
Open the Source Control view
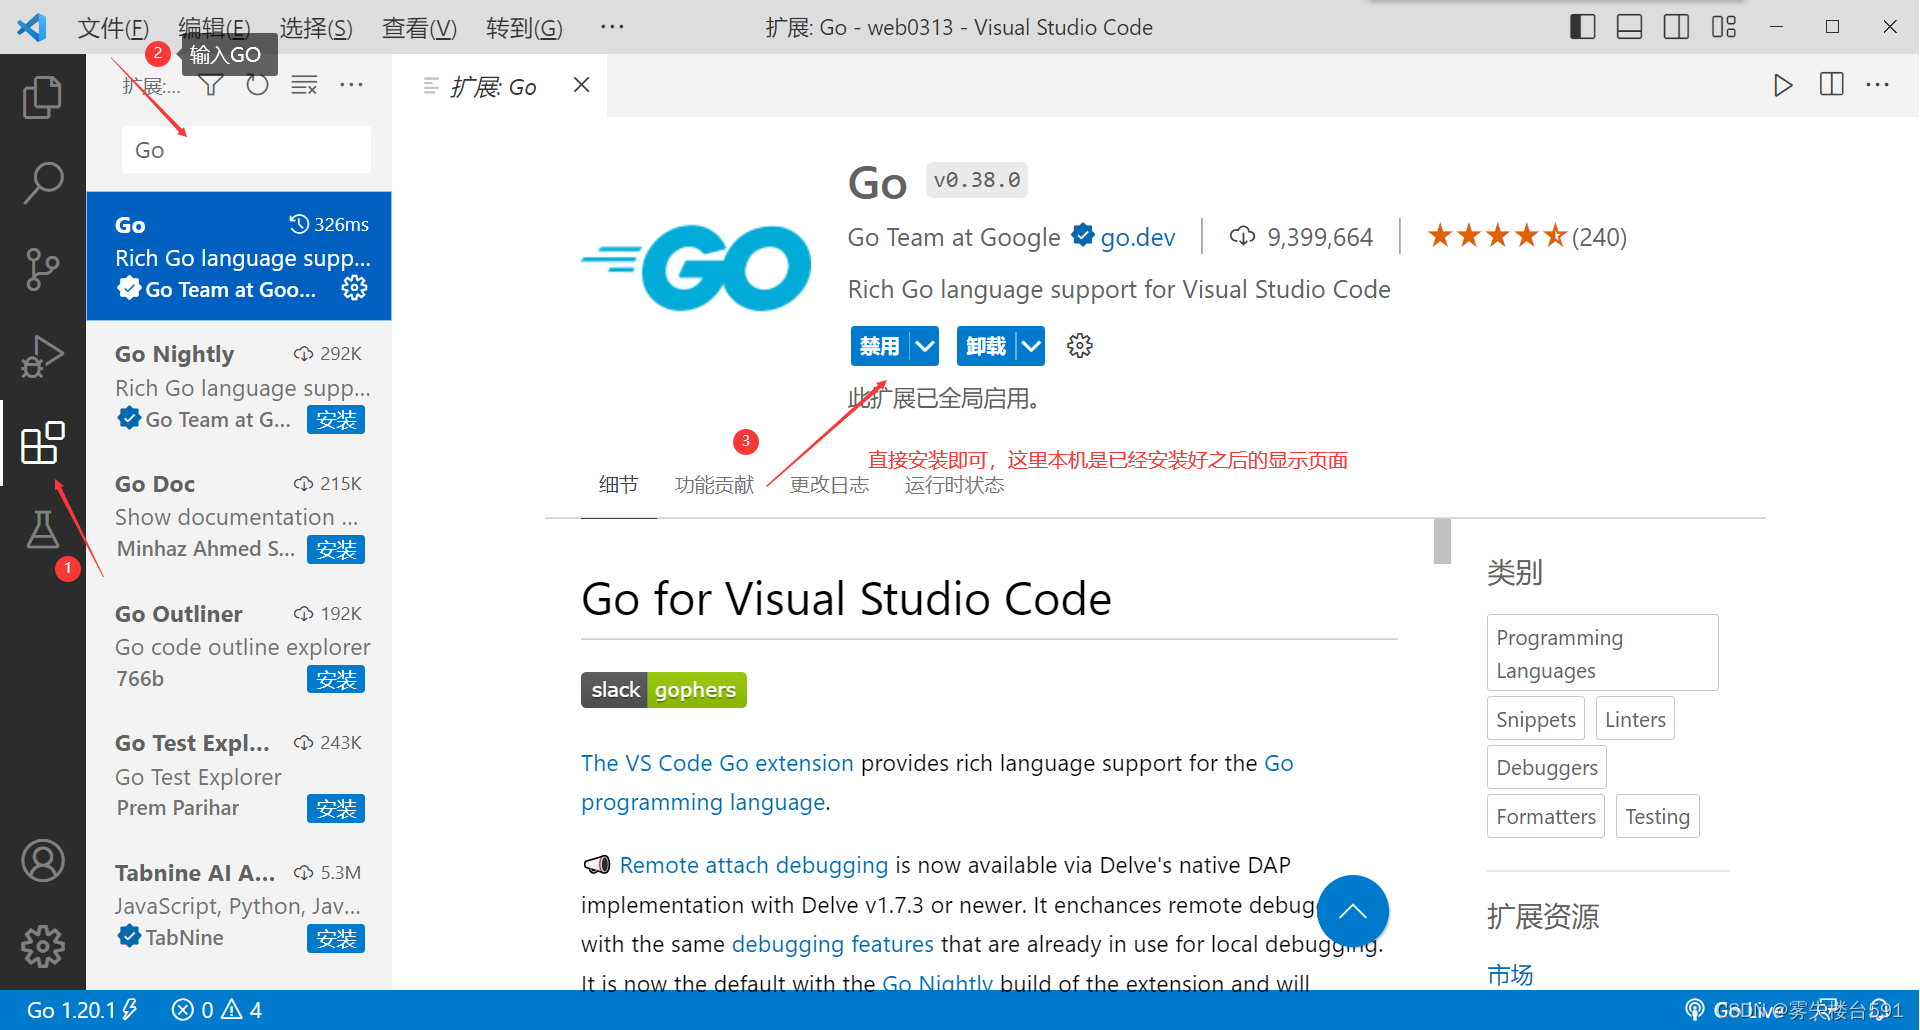42,269
